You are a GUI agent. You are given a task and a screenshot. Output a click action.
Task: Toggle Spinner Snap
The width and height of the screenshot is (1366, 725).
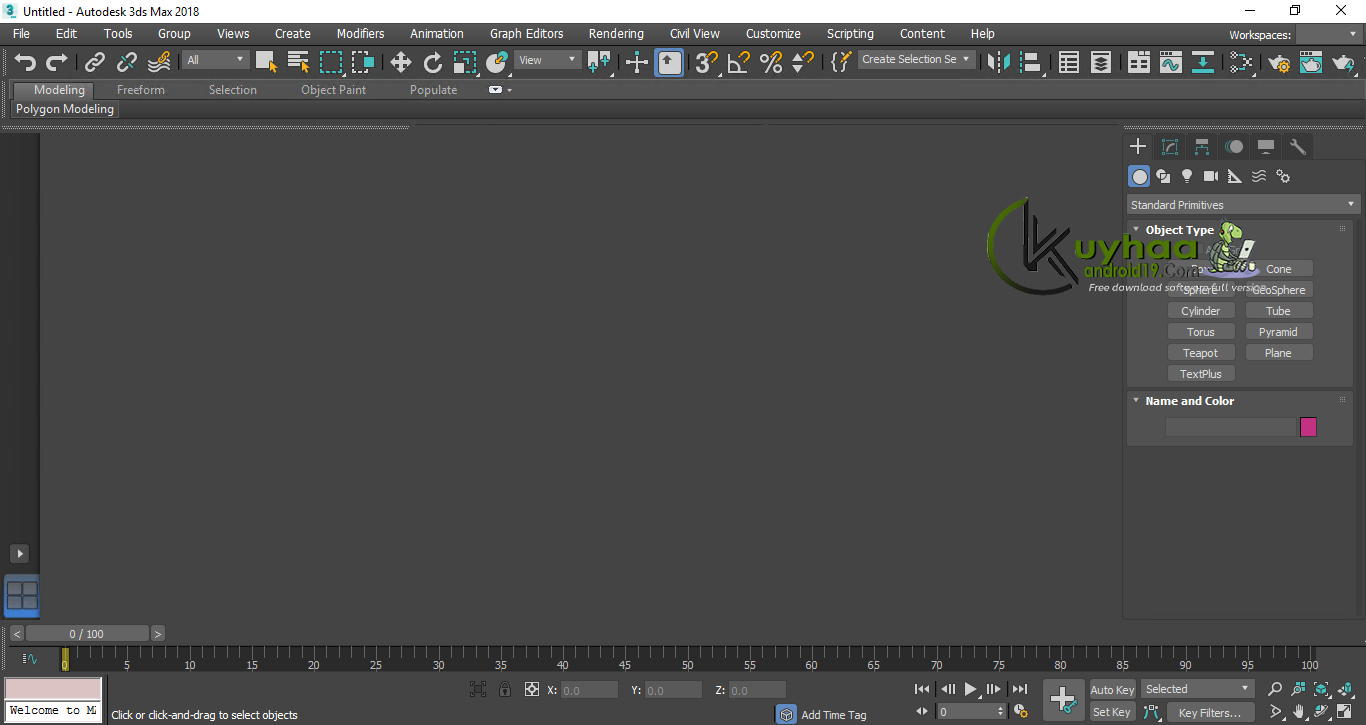803,63
